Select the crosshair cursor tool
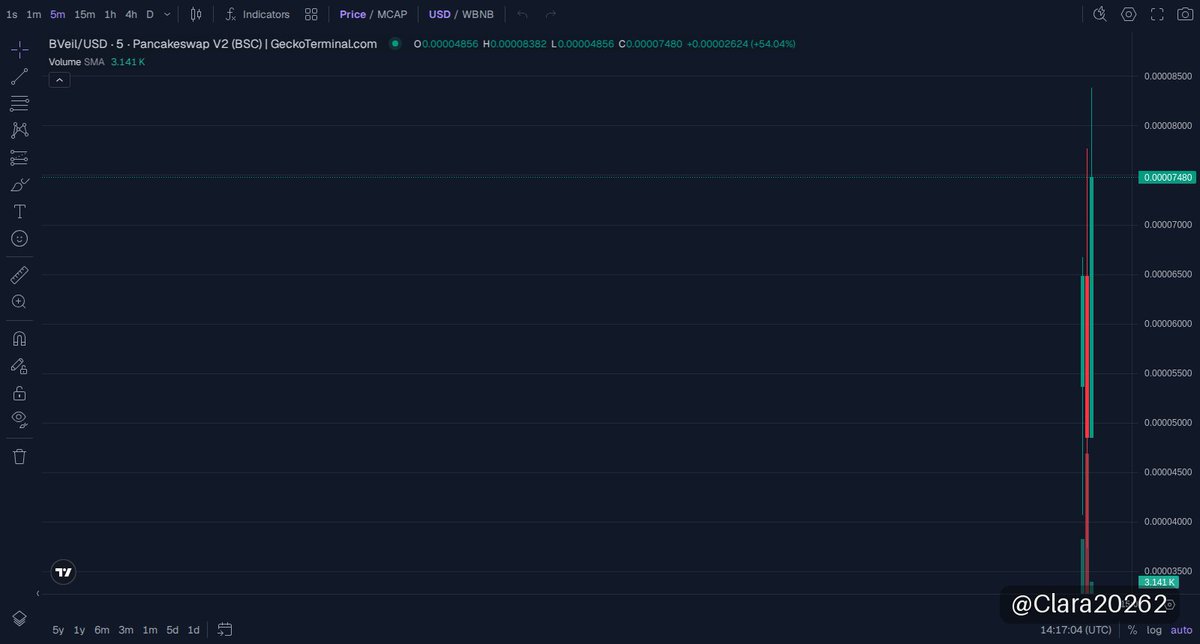This screenshot has width=1200, height=644. click(19, 49)
